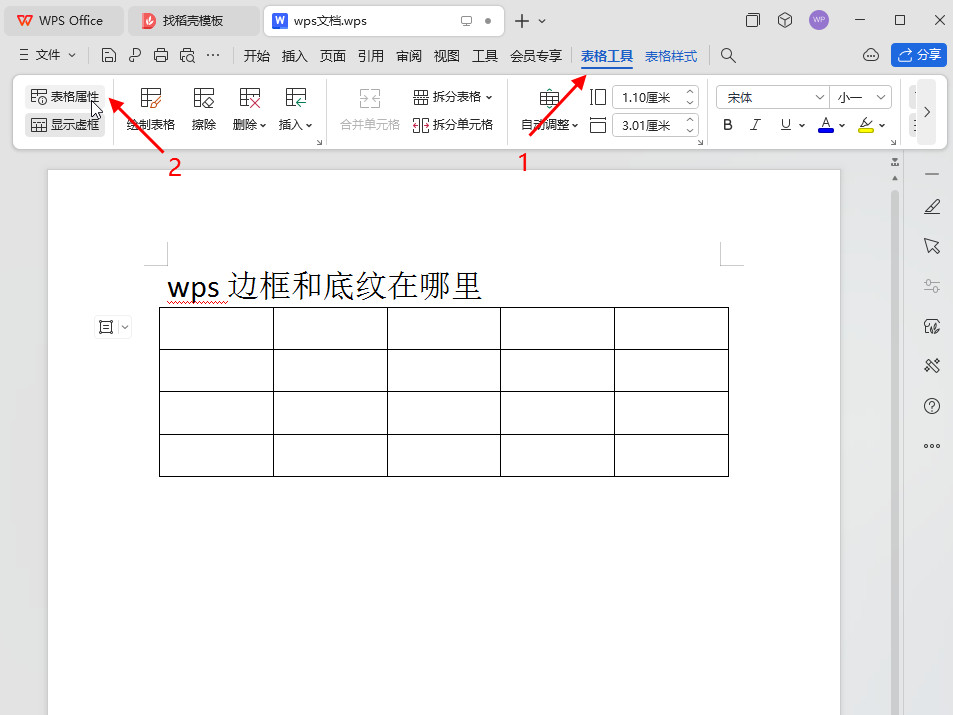Click the Print icon in quick toolbar

coord(161,55)
